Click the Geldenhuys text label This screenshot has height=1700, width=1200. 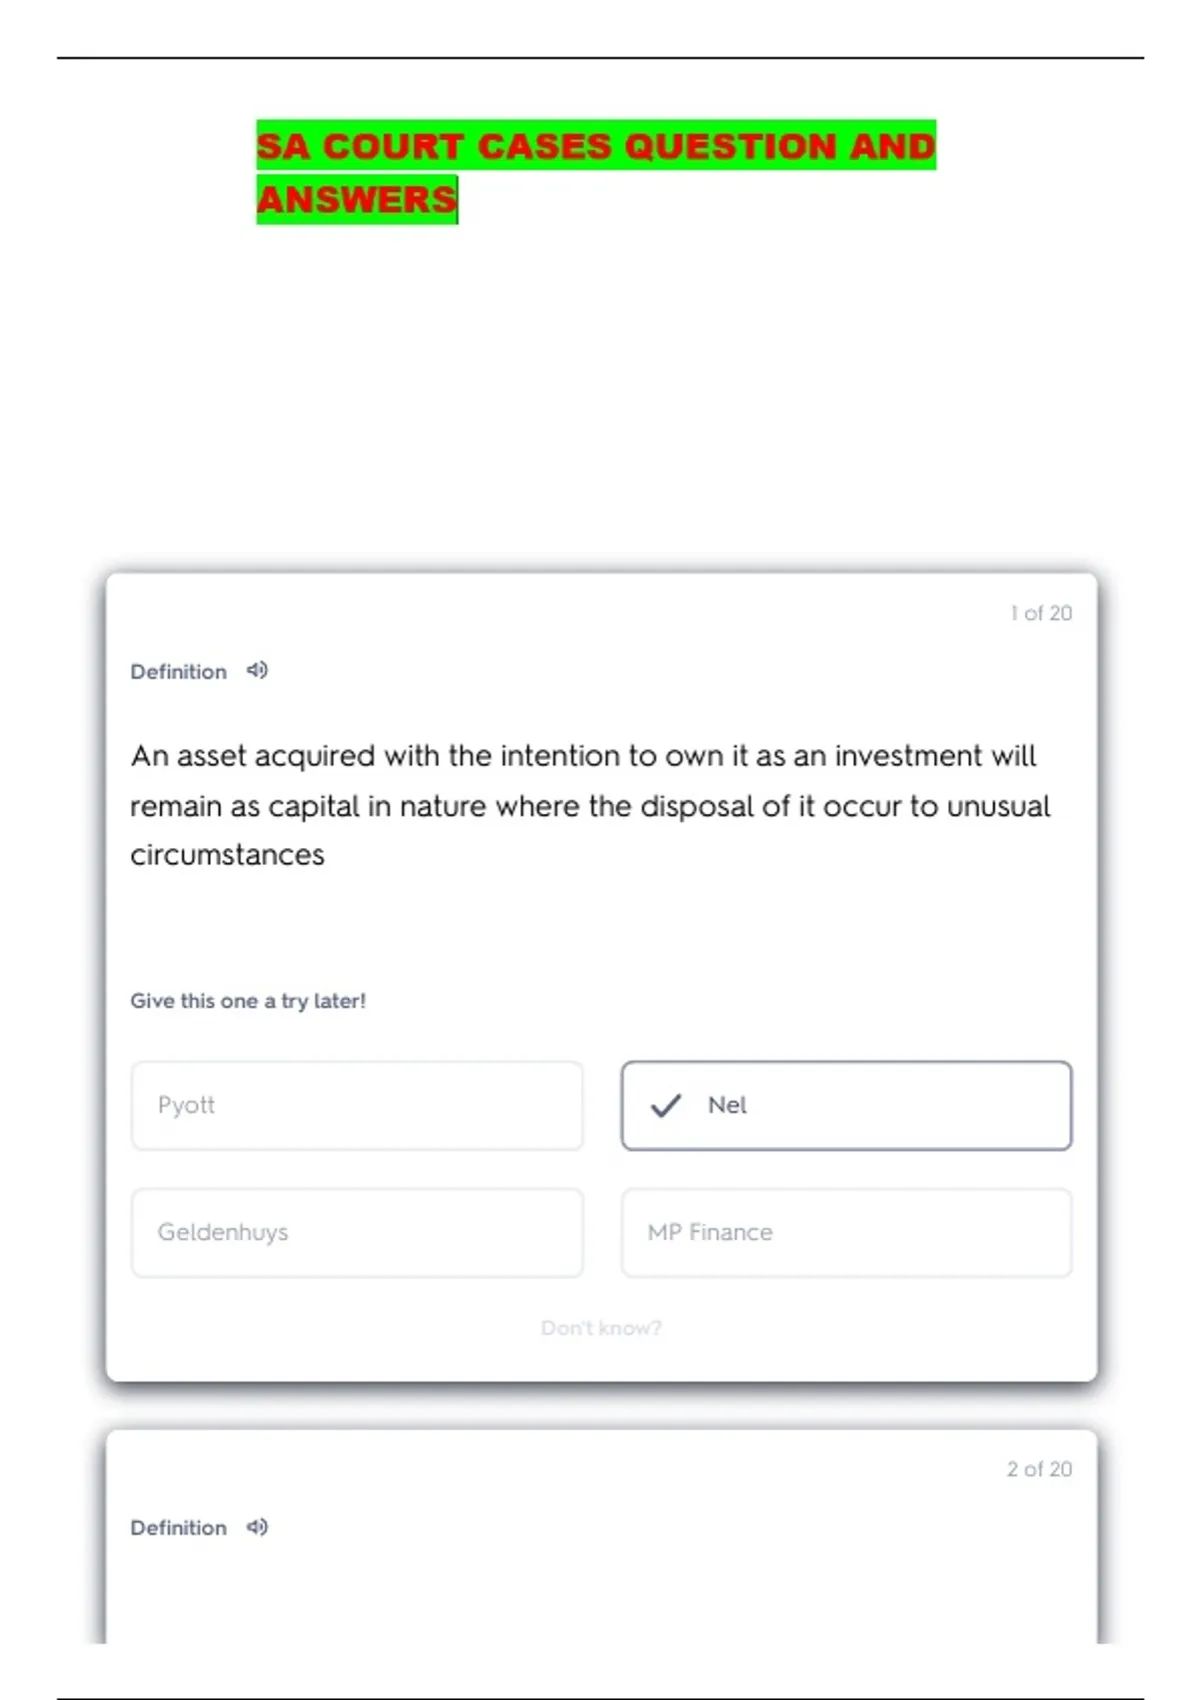[223, 1232]
